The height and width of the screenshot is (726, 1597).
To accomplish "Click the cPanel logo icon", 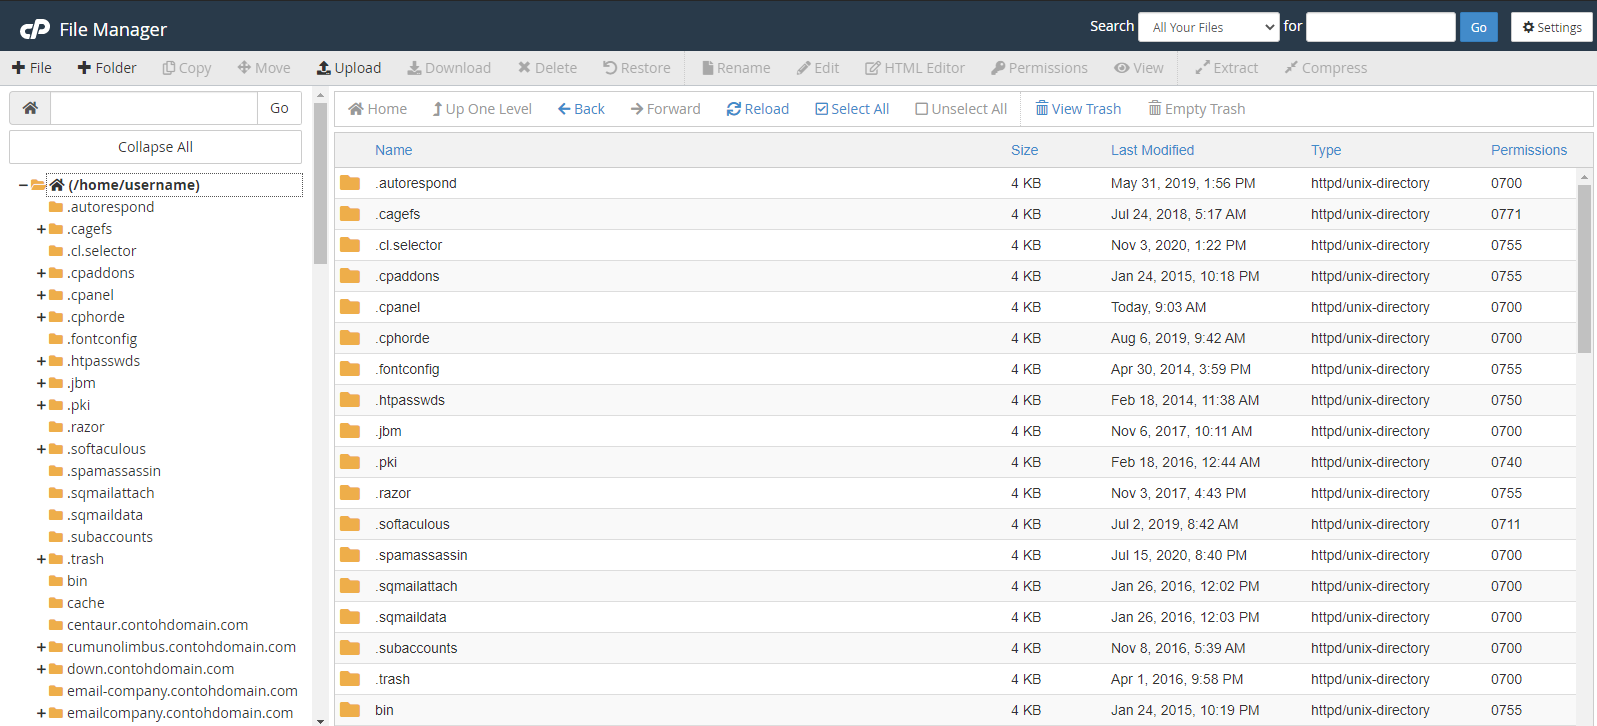I will pyautogui.click(x=35, y=29).
